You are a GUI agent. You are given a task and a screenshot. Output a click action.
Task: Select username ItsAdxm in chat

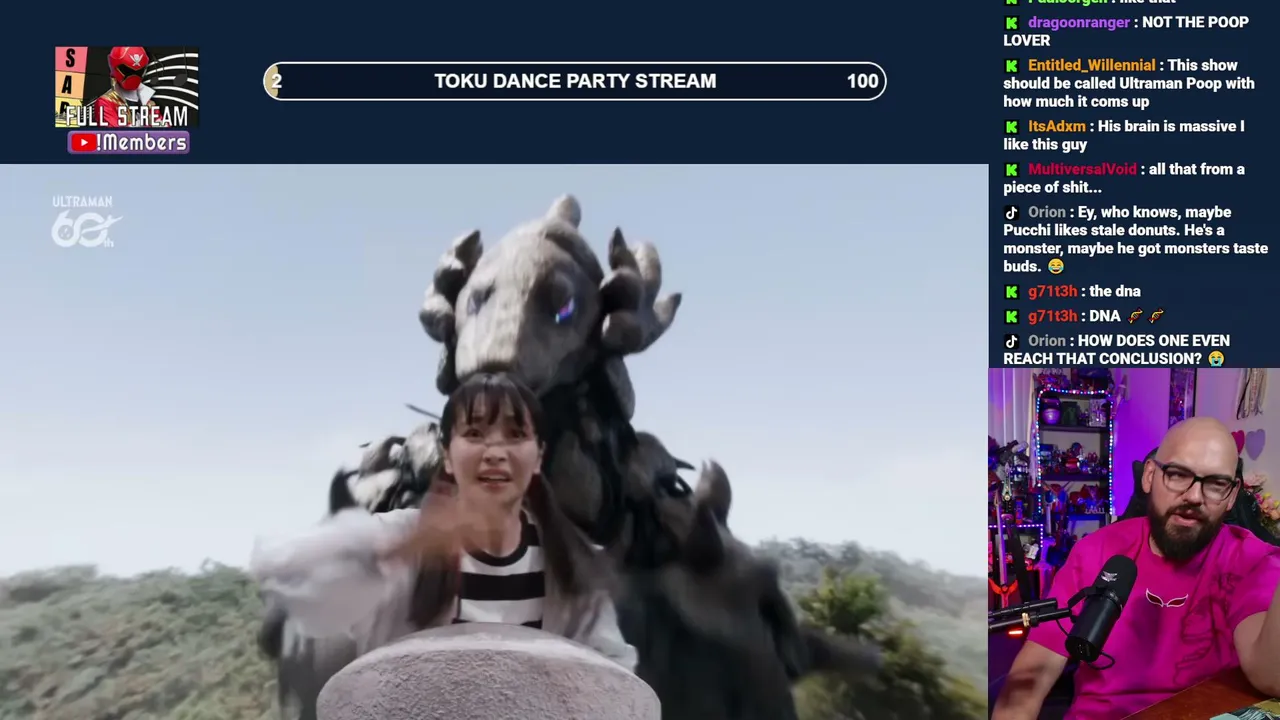[x=1056, y=126]
